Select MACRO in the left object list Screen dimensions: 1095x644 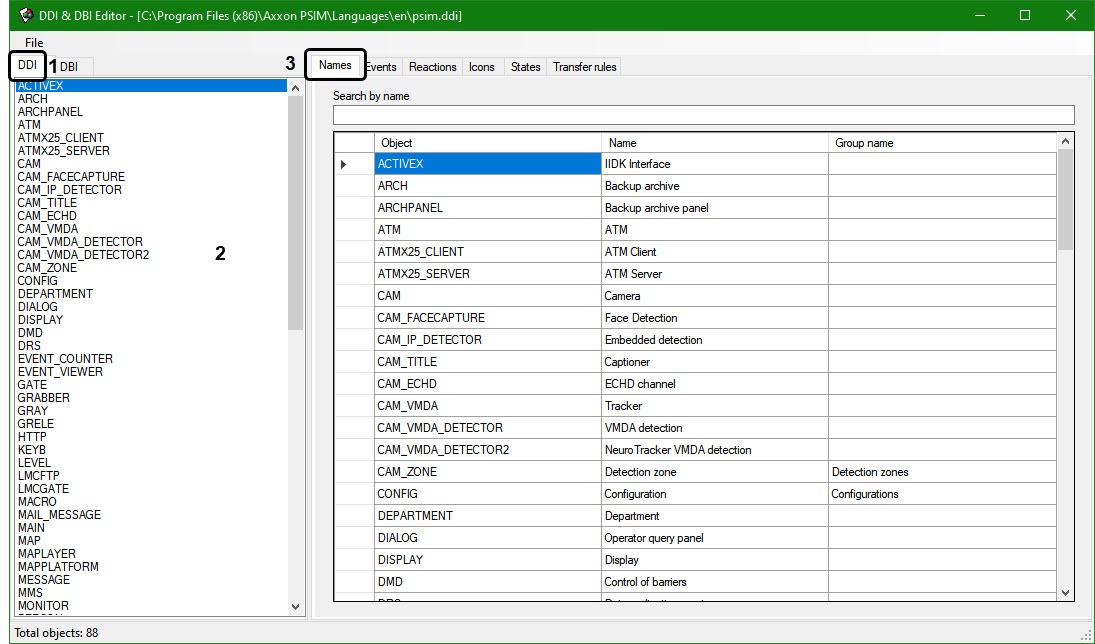point(37,502)
